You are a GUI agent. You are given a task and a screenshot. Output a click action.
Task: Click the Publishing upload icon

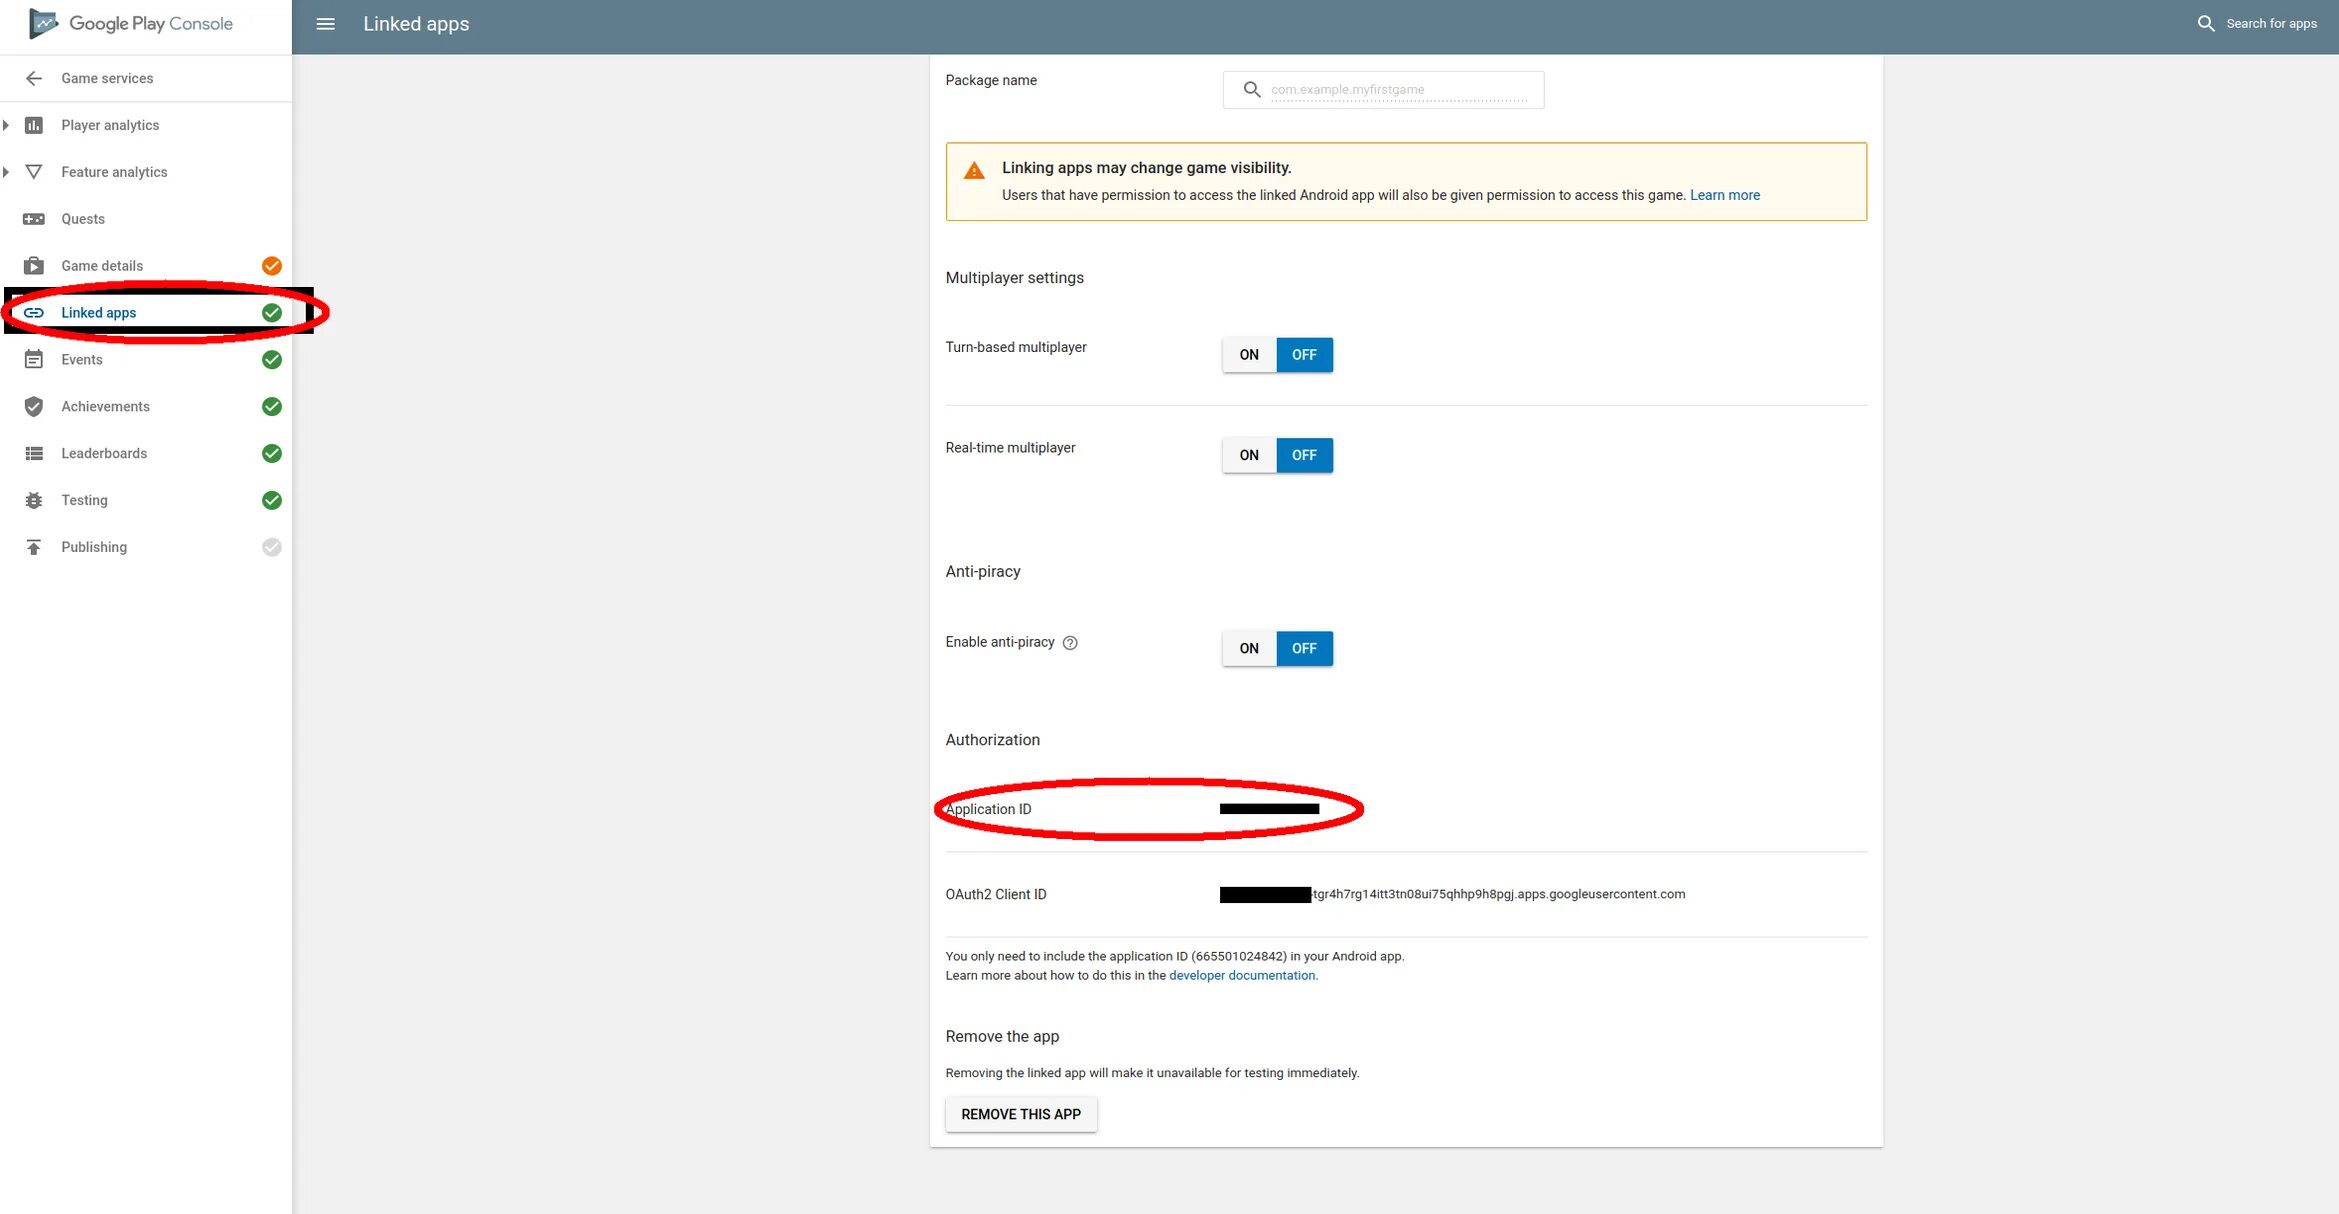pos(34,547)
